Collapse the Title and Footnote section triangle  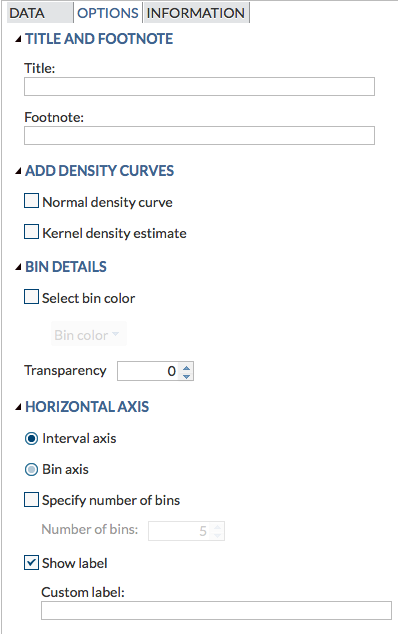(18, 39)
